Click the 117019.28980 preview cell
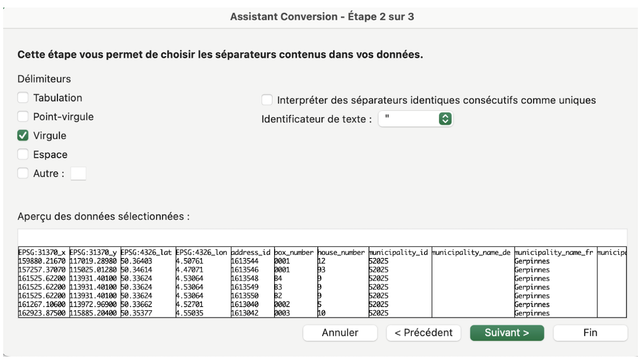This screenshot has width=640, height=361. pos(93,261)
